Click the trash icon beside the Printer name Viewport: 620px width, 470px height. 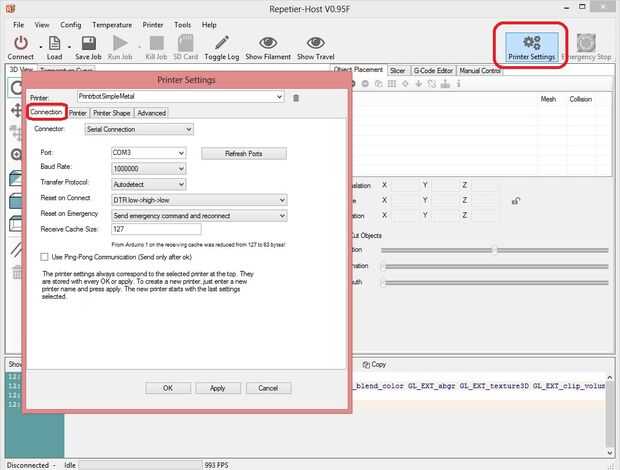pos(296,98)
